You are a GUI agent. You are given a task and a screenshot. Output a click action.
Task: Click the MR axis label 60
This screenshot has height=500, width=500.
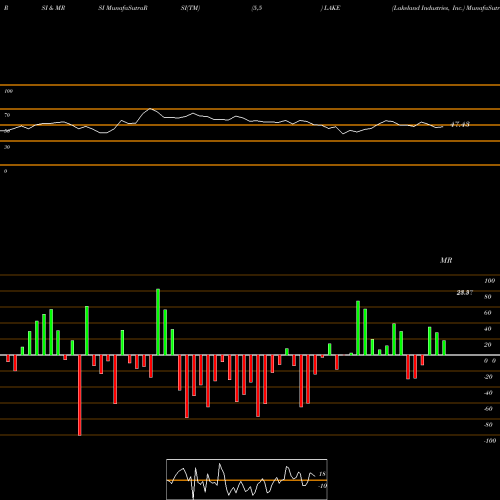click(x=488, y=313)
